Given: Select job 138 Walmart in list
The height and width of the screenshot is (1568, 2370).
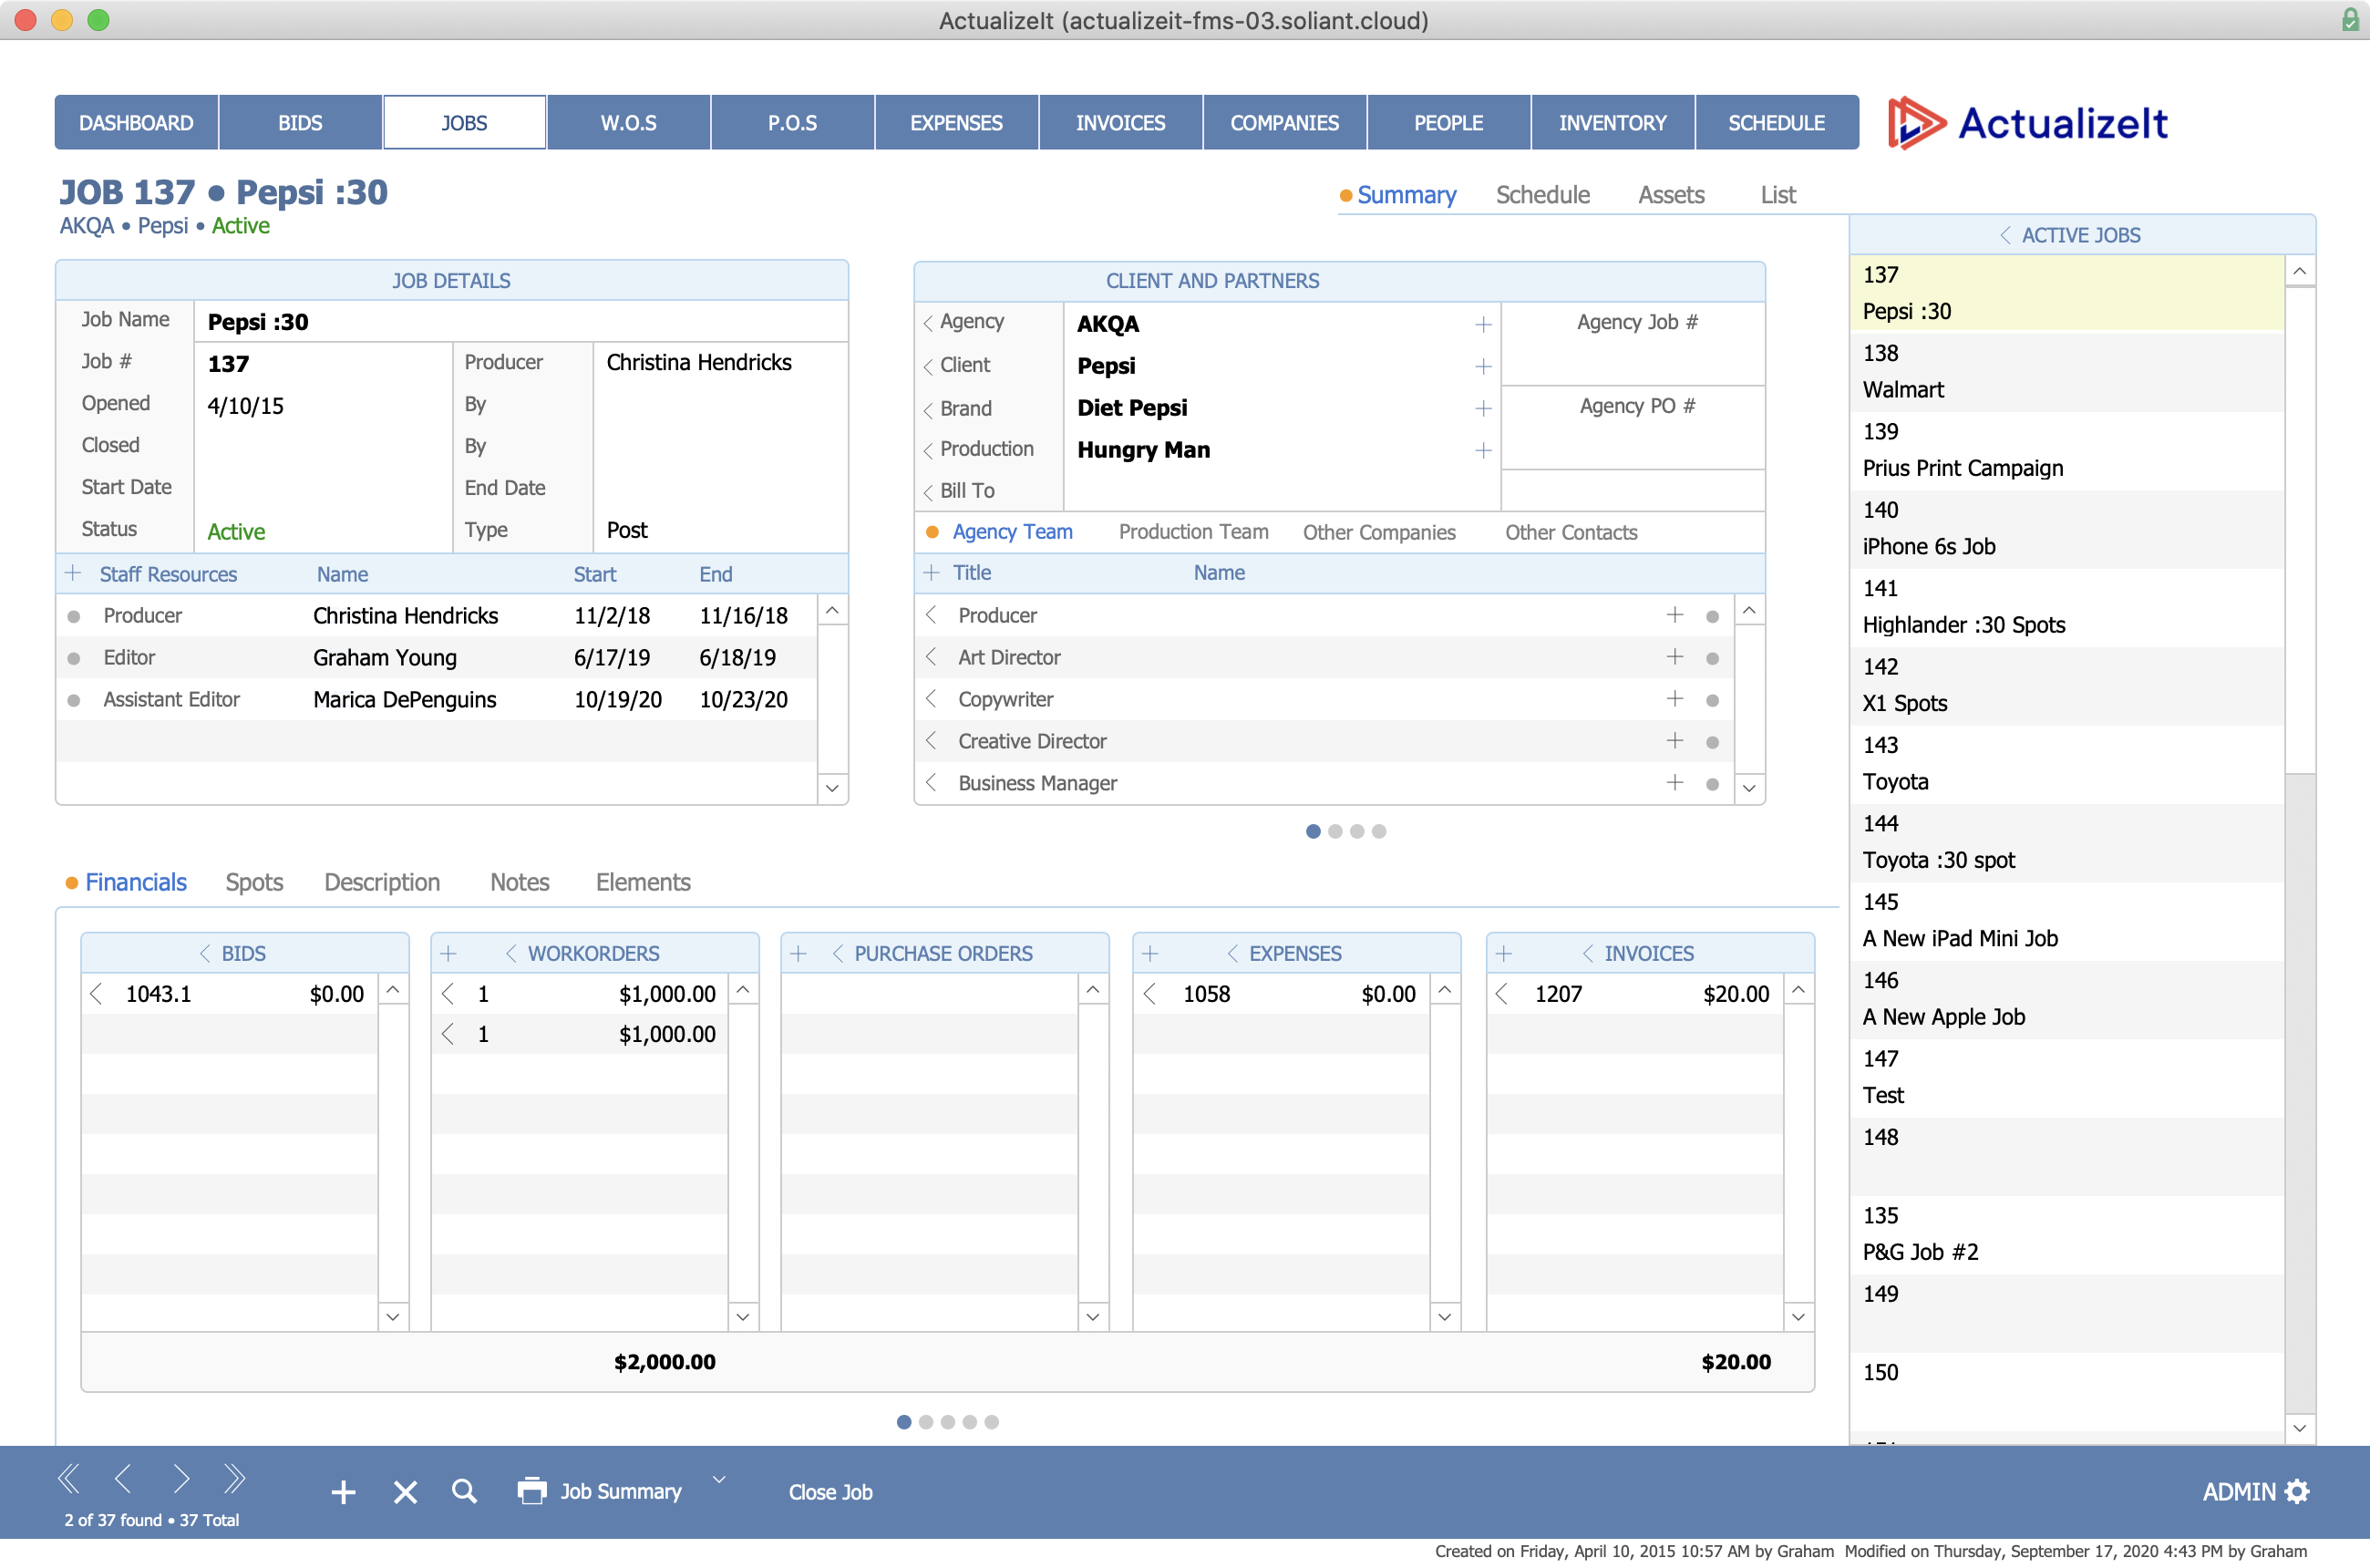Looking at the screenshot, I should click(x=2066, y=371).
